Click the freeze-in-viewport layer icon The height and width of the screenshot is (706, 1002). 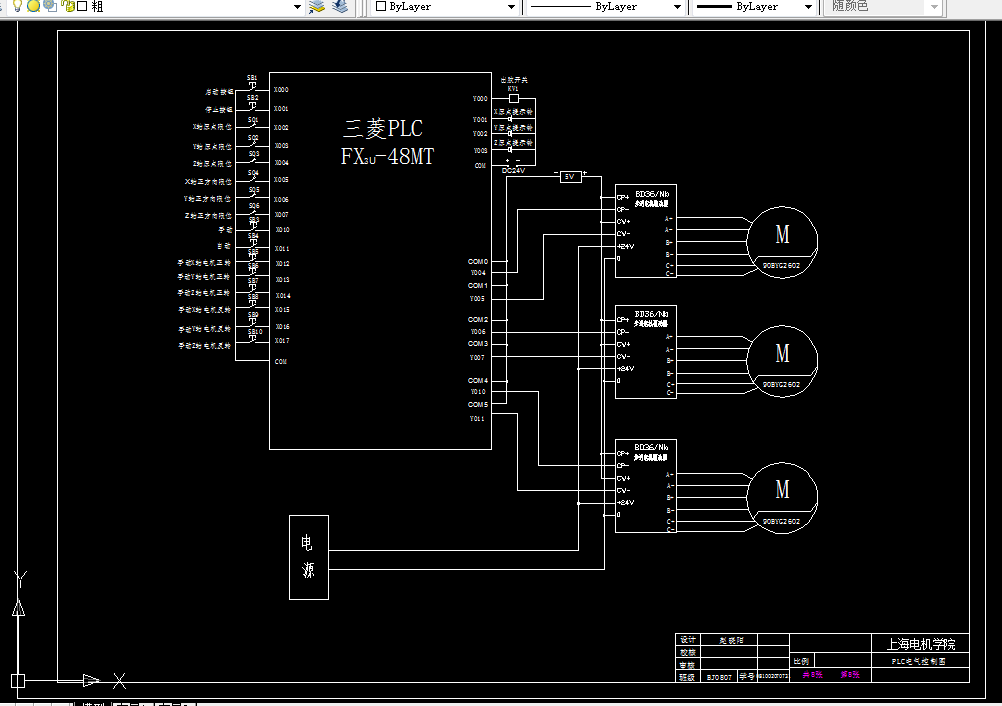50,6
